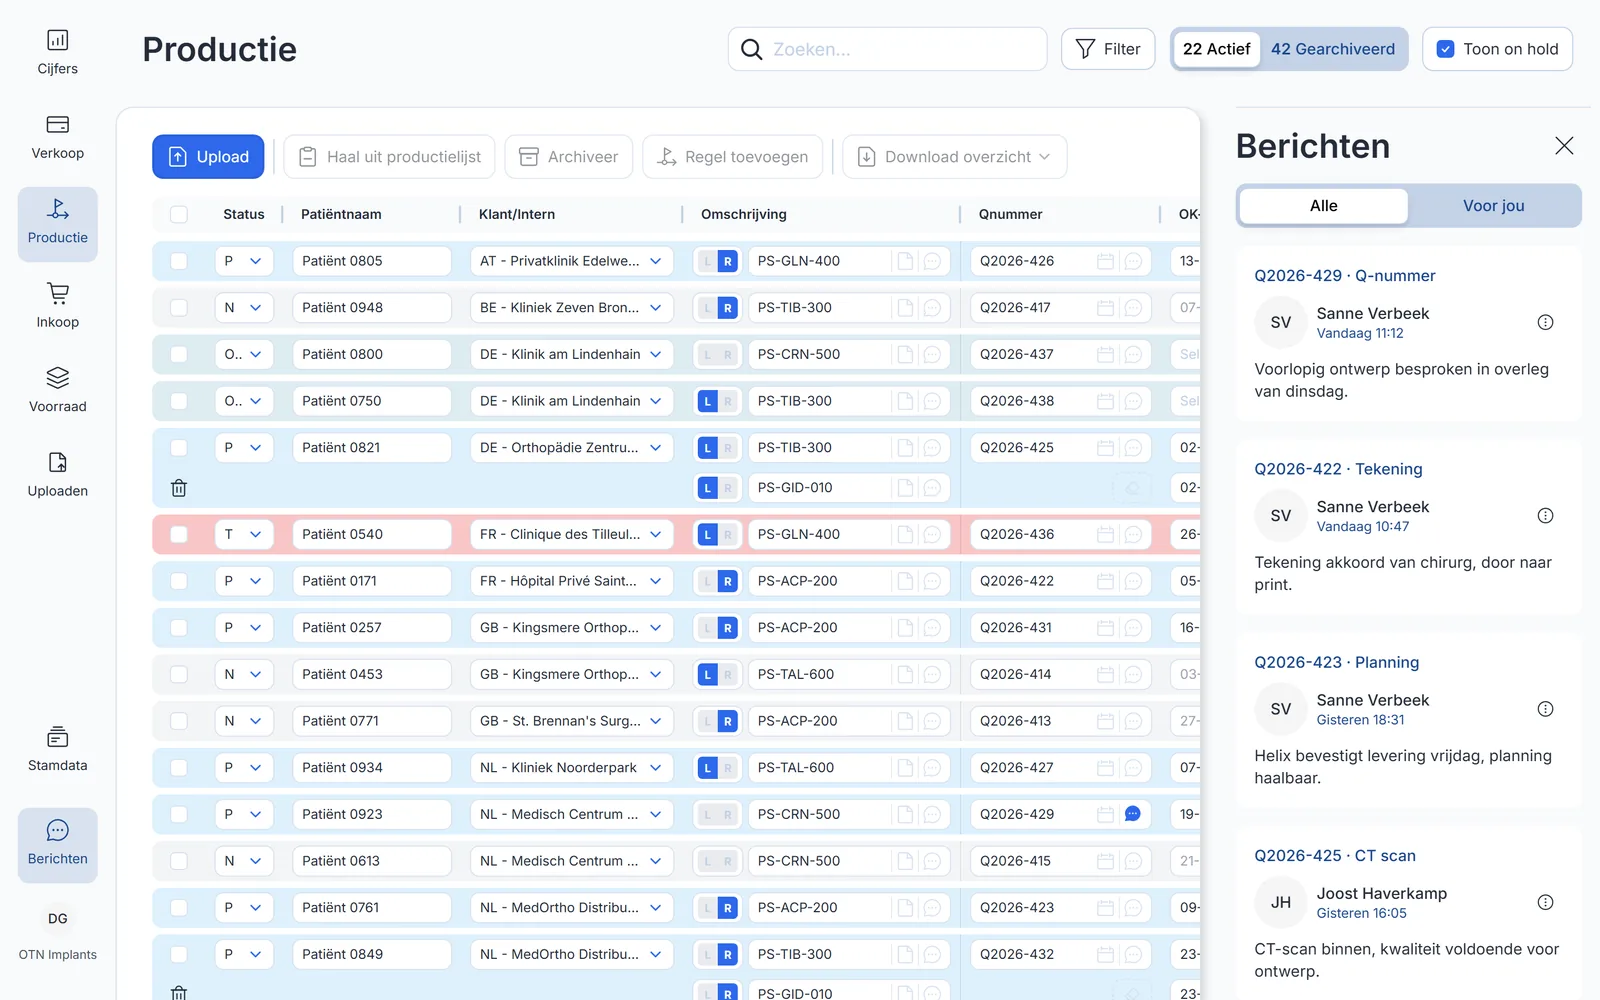The image size is (1600, 1000).
Task: Expand klant dropdown 'GB - St. Brennan's Surg...'
Action: point(572,721)
